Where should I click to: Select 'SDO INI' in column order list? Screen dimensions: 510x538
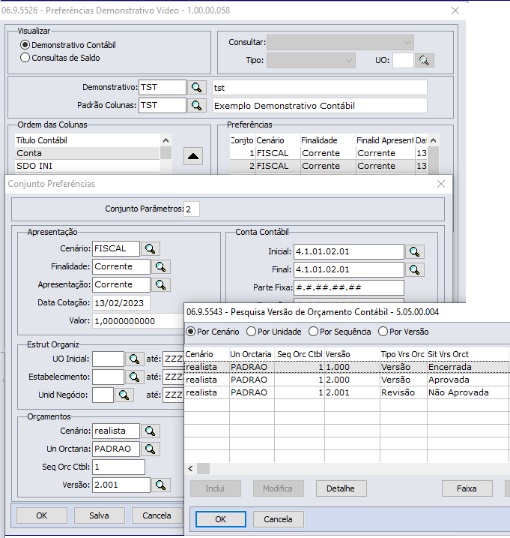88,166
